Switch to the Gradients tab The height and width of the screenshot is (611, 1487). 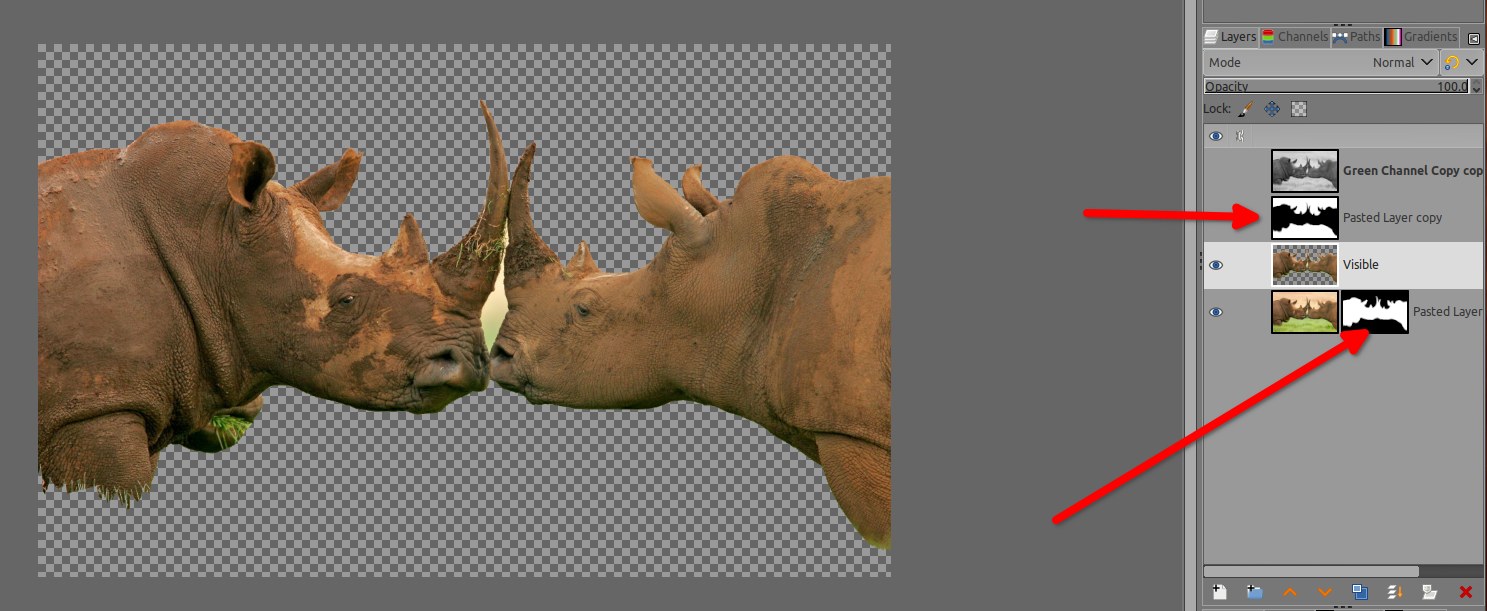pos(1422,37)
